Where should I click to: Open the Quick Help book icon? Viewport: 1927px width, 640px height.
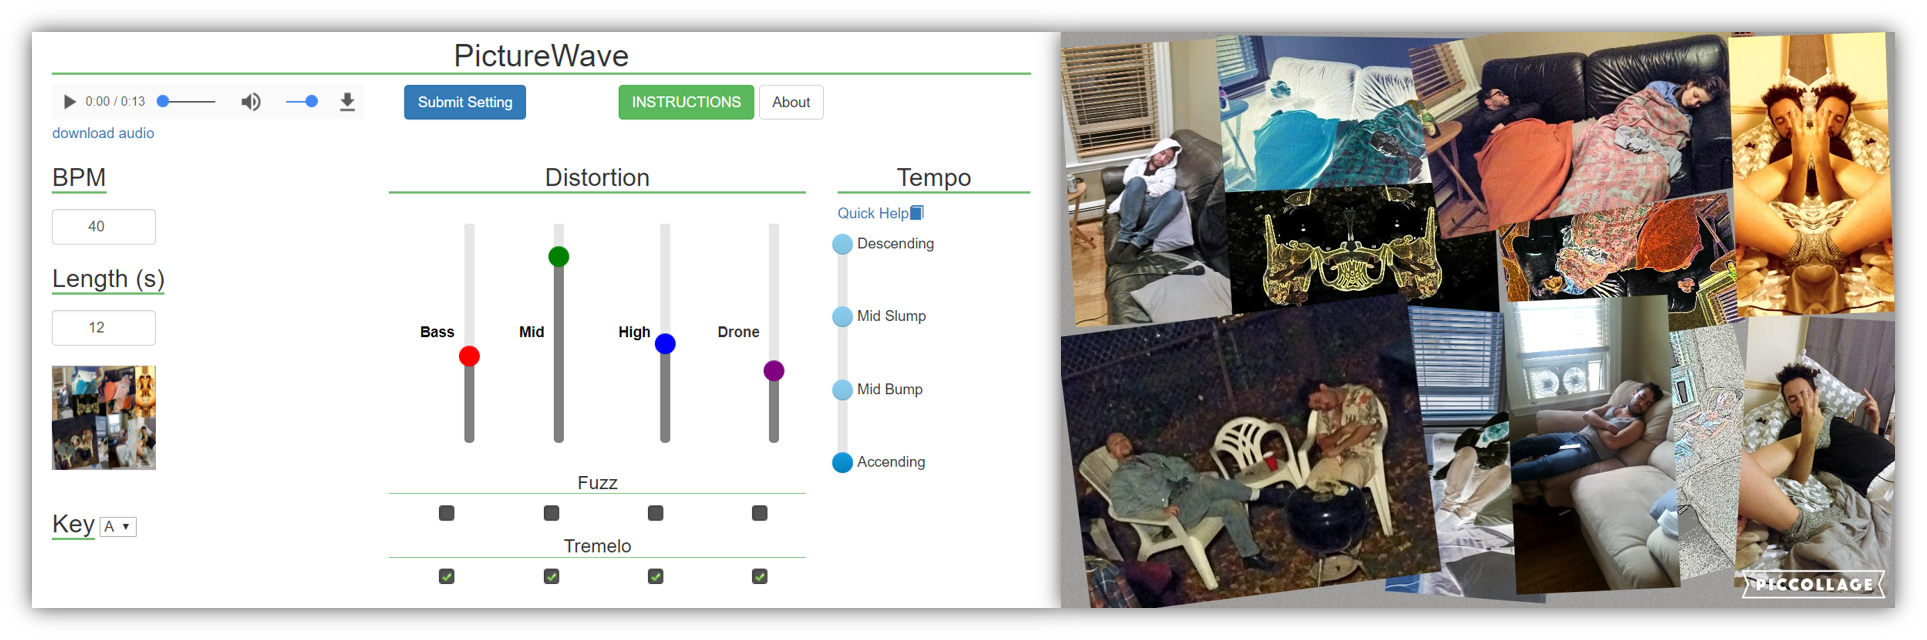(917, 213)
